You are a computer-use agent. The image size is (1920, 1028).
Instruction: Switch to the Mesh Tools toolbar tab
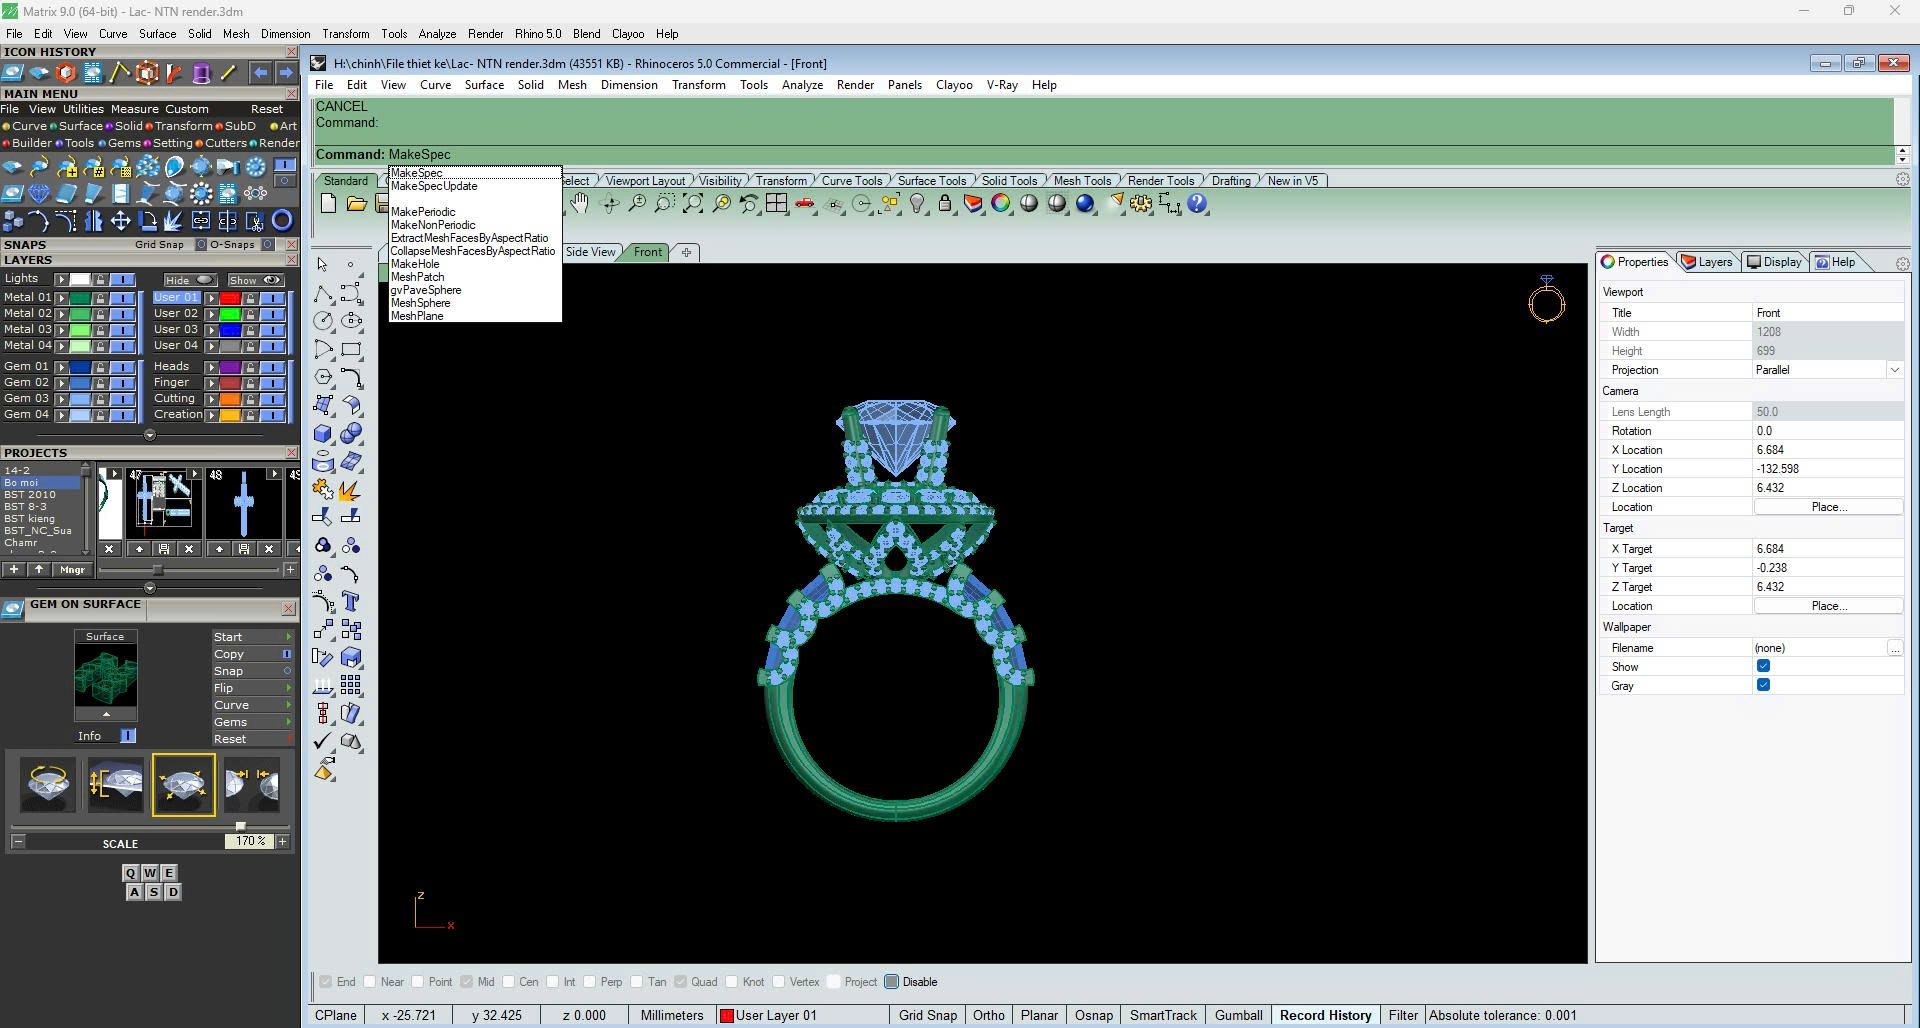1082,181
